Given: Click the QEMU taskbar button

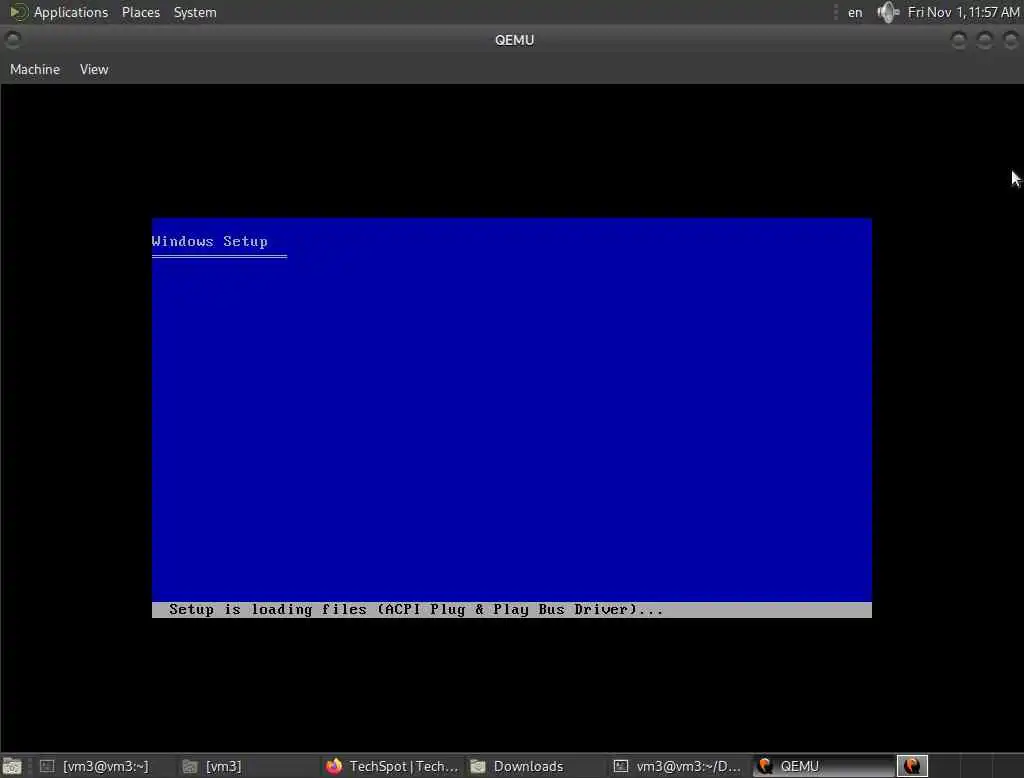Looking at the screenshot, I should [x=824, y=766].
